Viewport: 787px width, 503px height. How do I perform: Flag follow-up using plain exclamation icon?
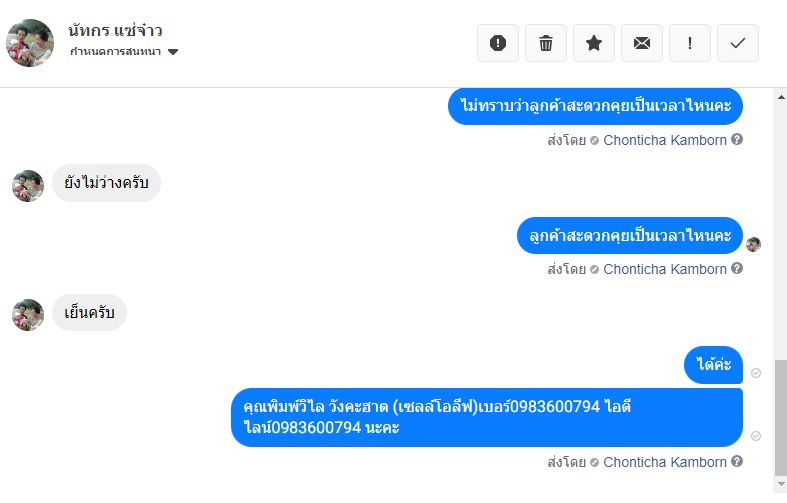click(x=690, y=43)
